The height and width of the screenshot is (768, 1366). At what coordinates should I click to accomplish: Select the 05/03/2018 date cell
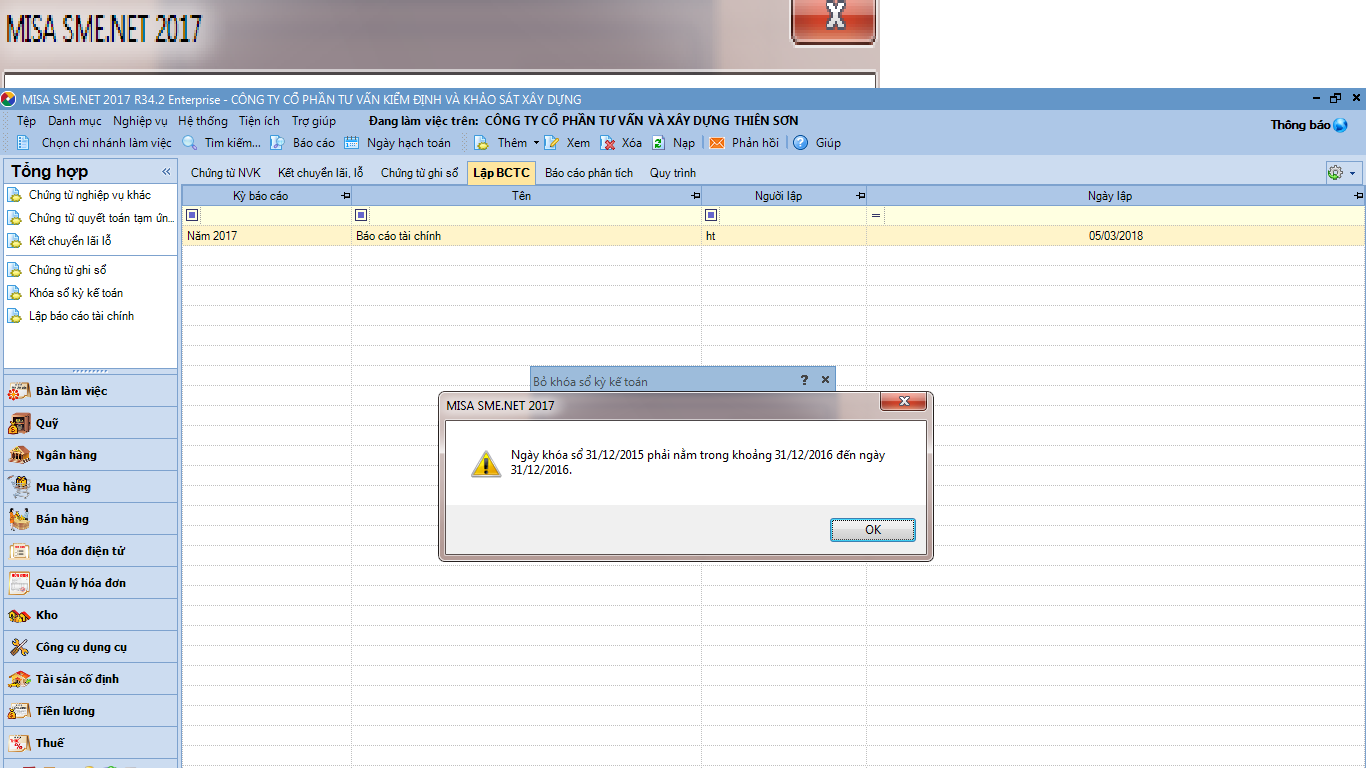1116,236
